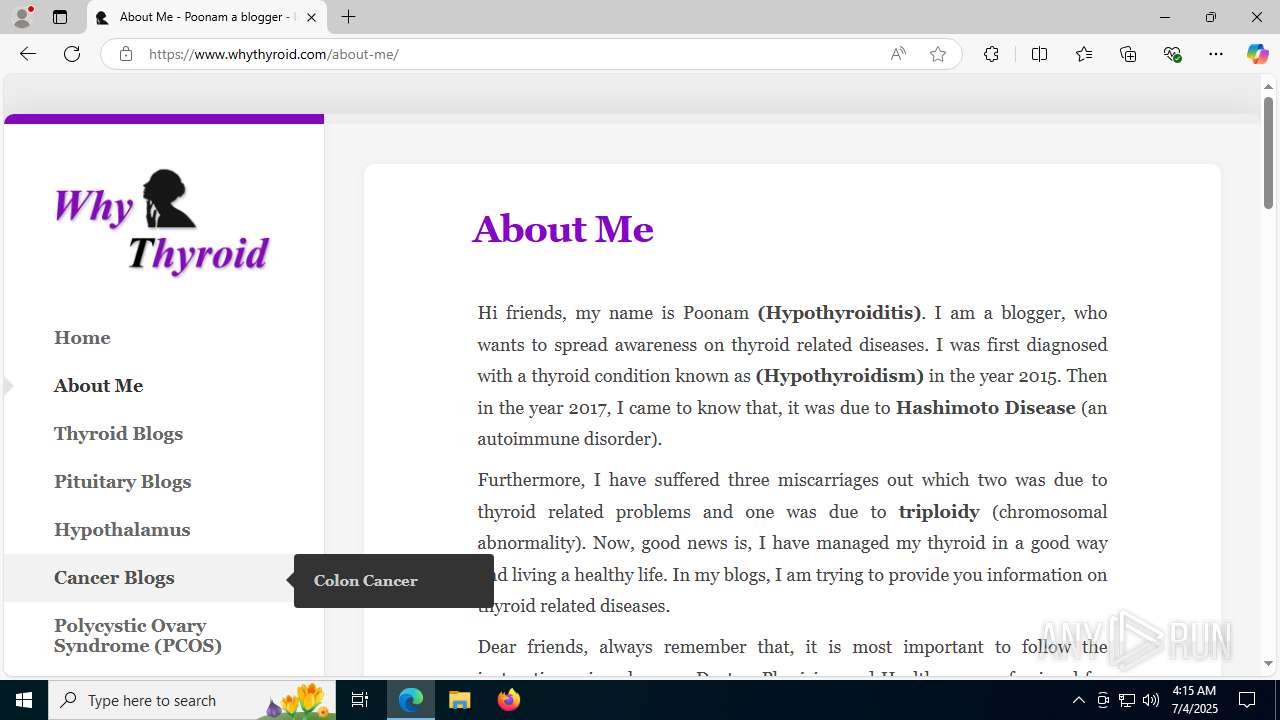Screen dimensions: 1280x720
Task: Open the browser profile icon
Action: (x=22, y=17)
